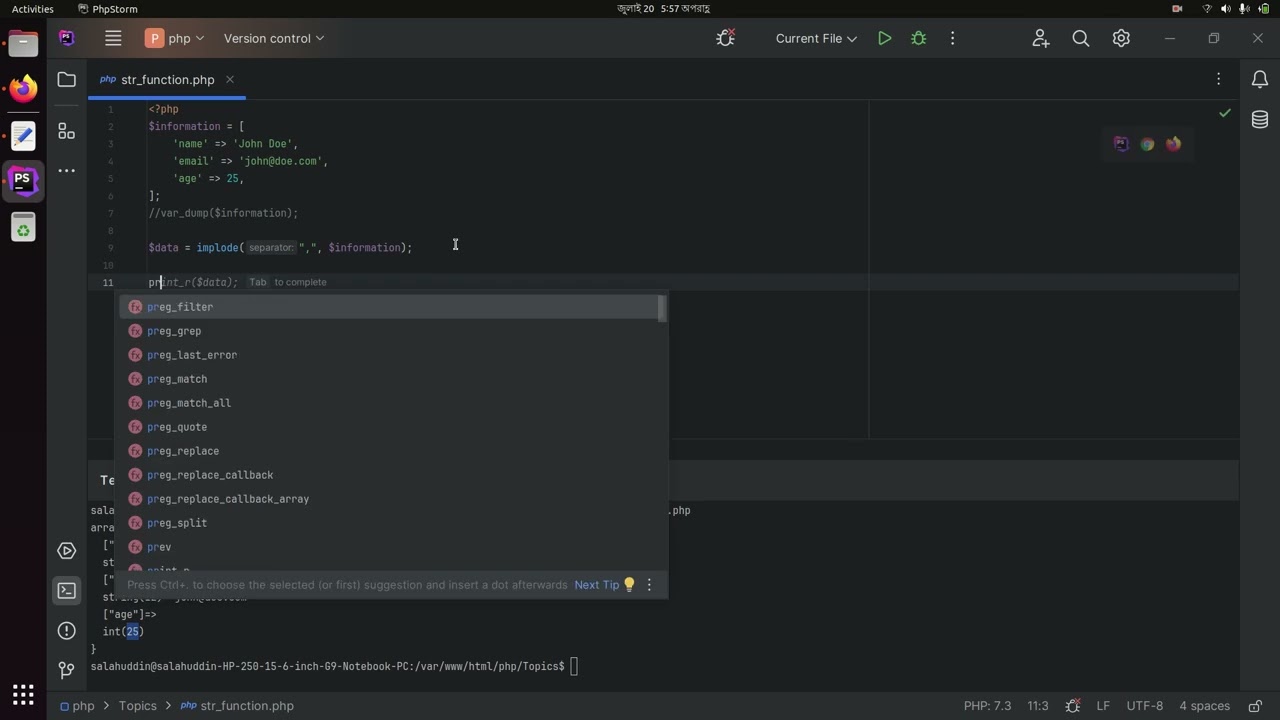Open file in Firefox browser
This screenshot has width=1280, height=720.
(x=1173, y=144)
